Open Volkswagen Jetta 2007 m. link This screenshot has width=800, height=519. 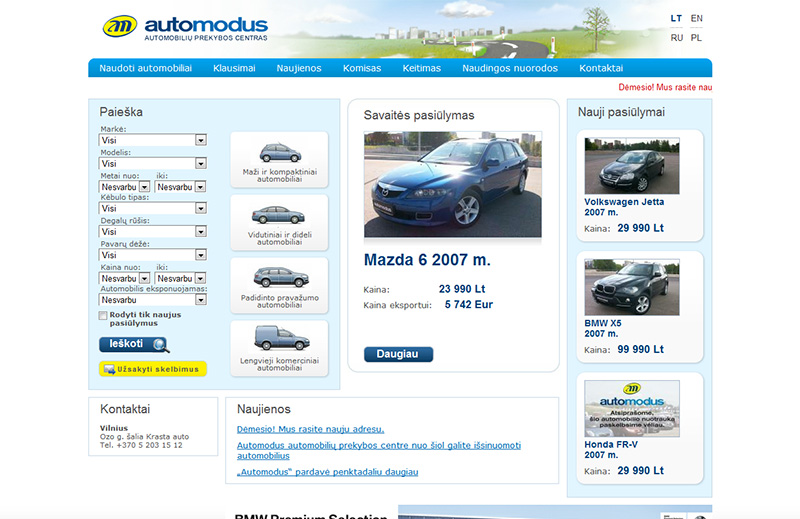(624, 207)
